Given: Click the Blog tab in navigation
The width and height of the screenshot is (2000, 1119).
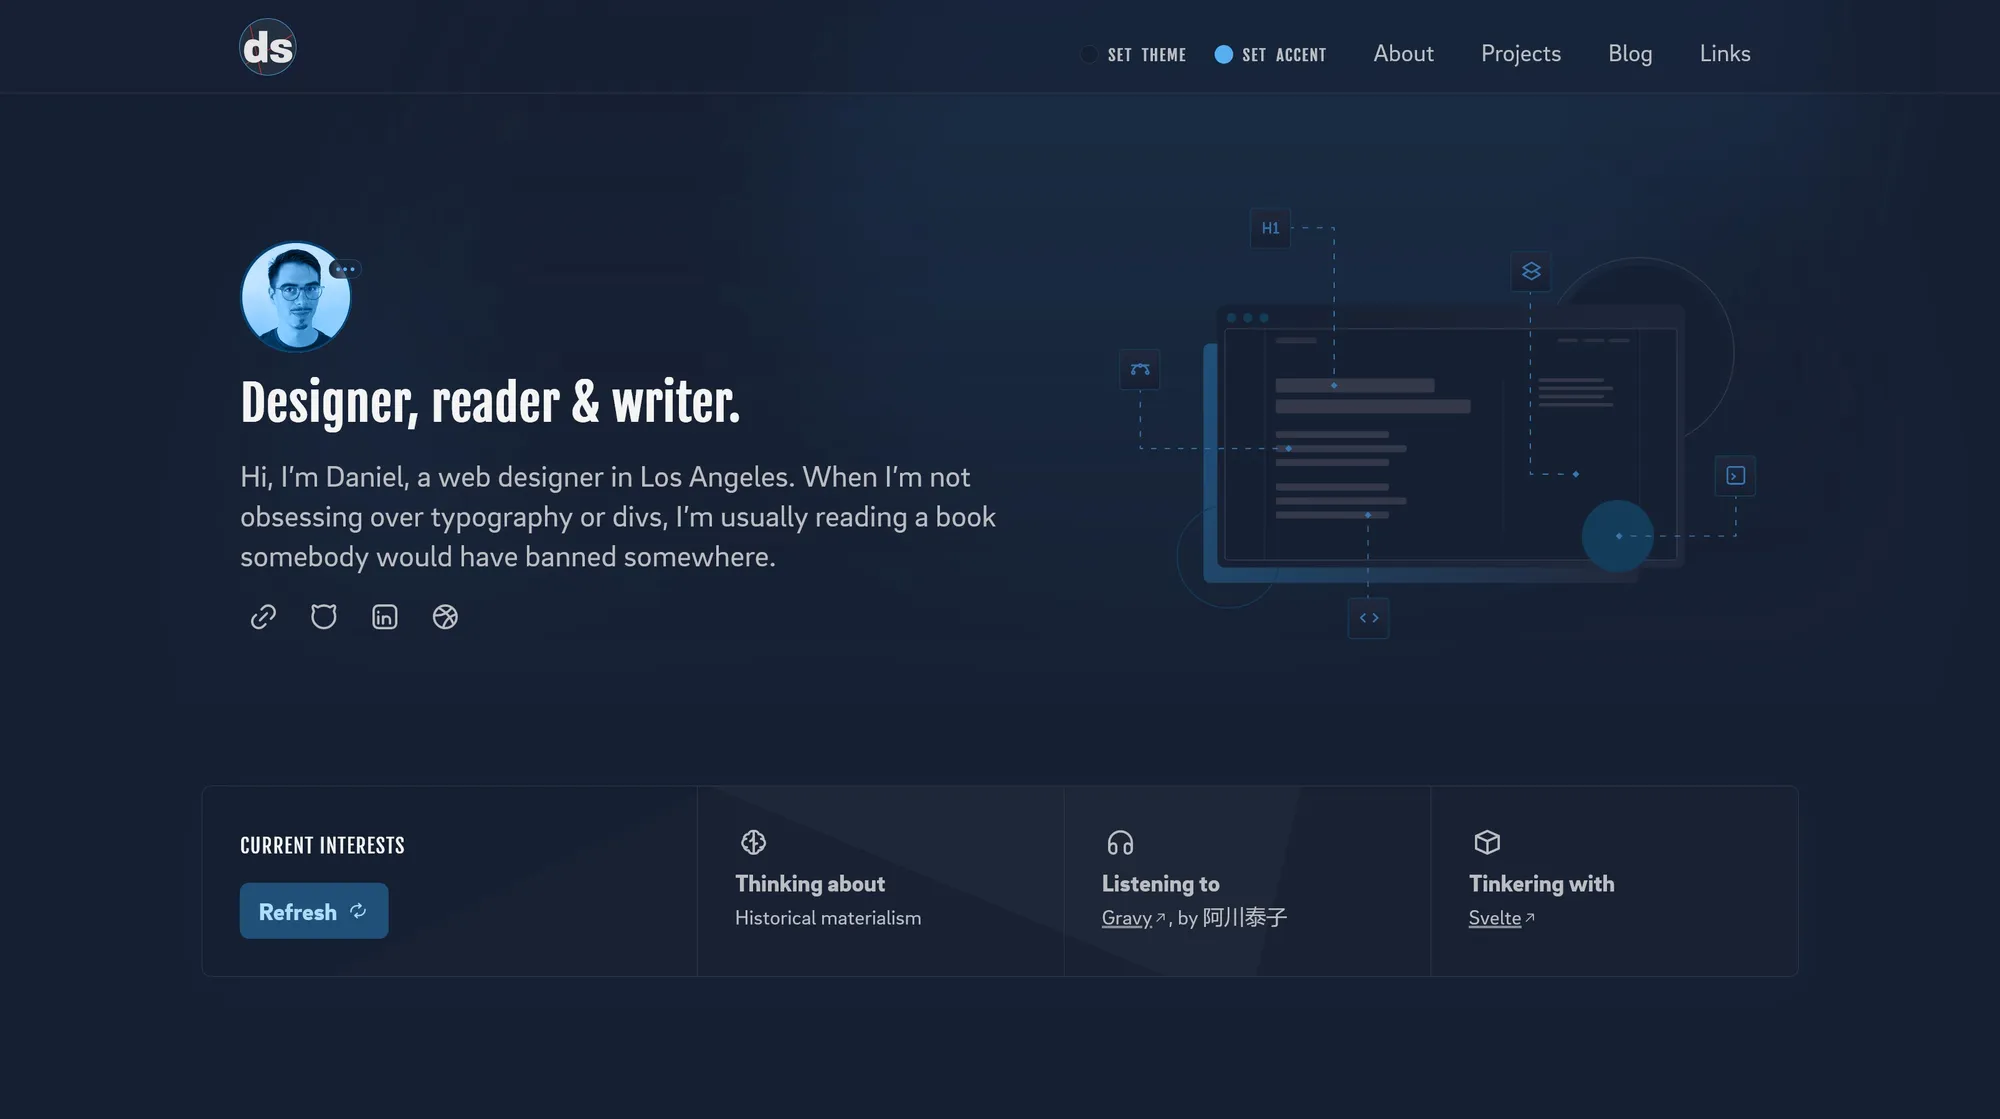Looking at the screenshot, I should pos(1632,52).
